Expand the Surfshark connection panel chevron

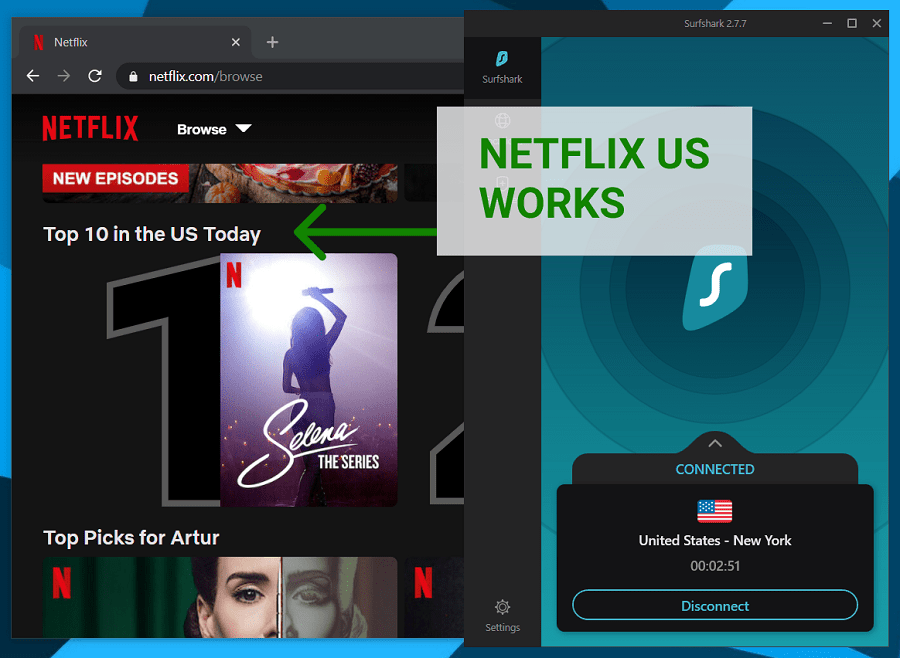[x=715, y=443]
